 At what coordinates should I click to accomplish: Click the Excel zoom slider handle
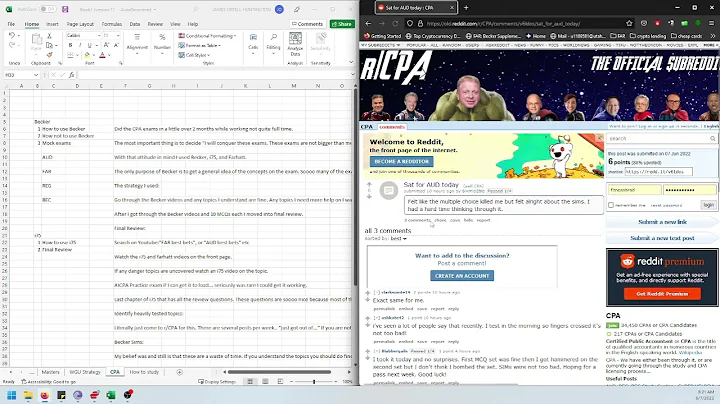coord(314,382)
